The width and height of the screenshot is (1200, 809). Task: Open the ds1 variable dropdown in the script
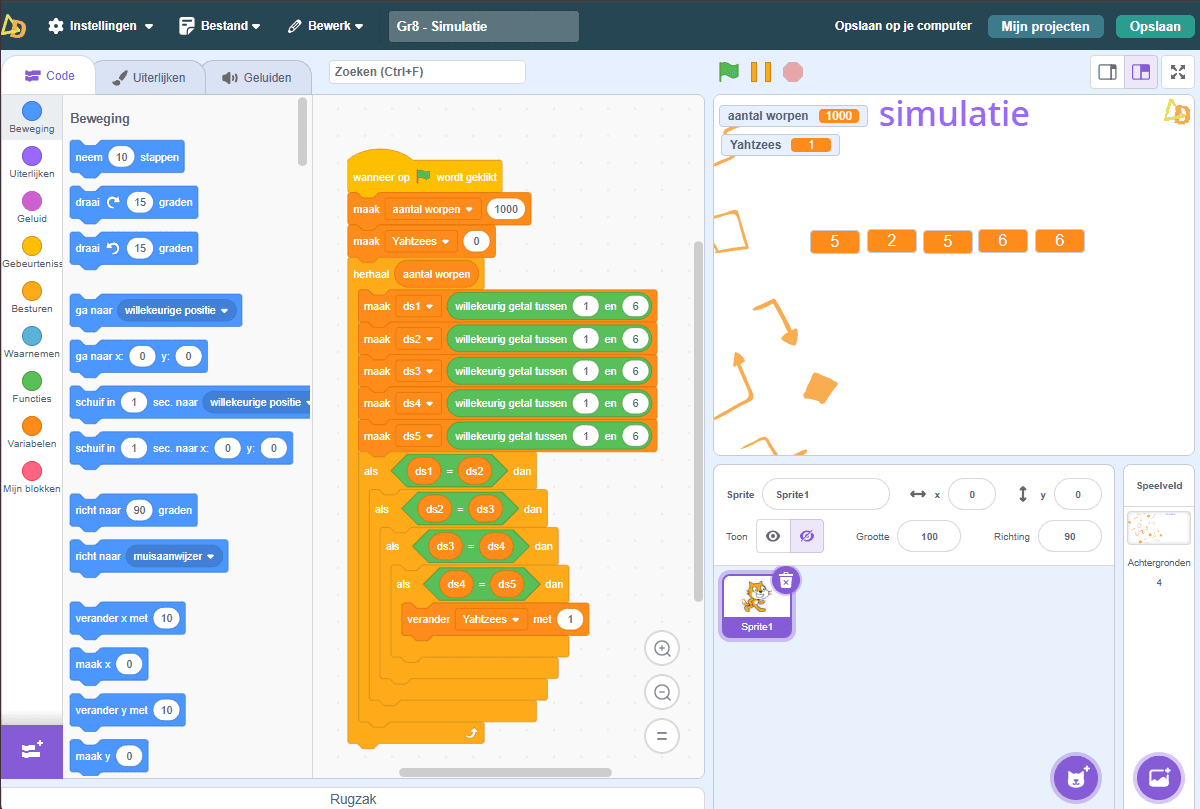click(418, 306)
